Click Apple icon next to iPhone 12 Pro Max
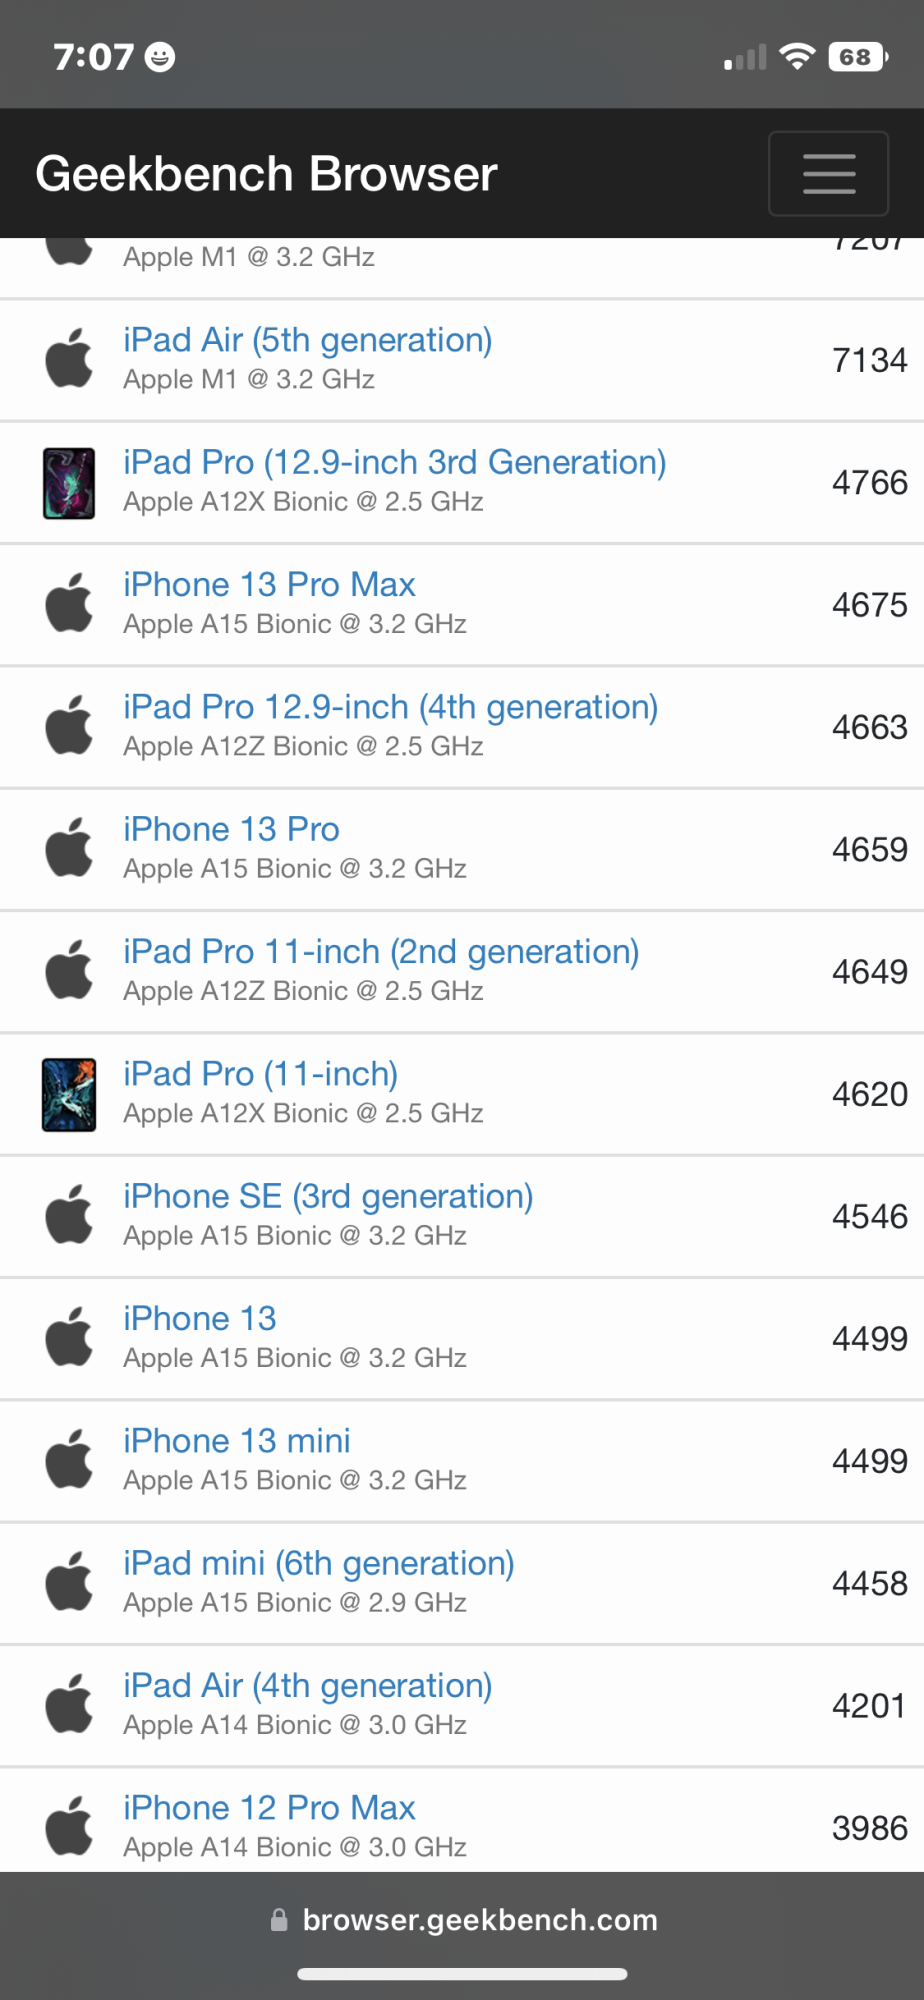 pyautogui.click(x=69, y=1827)
